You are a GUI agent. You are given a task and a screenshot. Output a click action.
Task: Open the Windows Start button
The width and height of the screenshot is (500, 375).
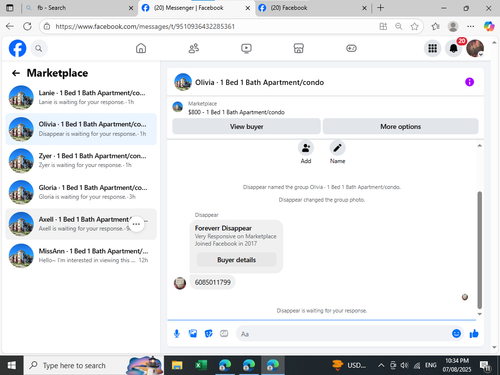tap(11, 365)
